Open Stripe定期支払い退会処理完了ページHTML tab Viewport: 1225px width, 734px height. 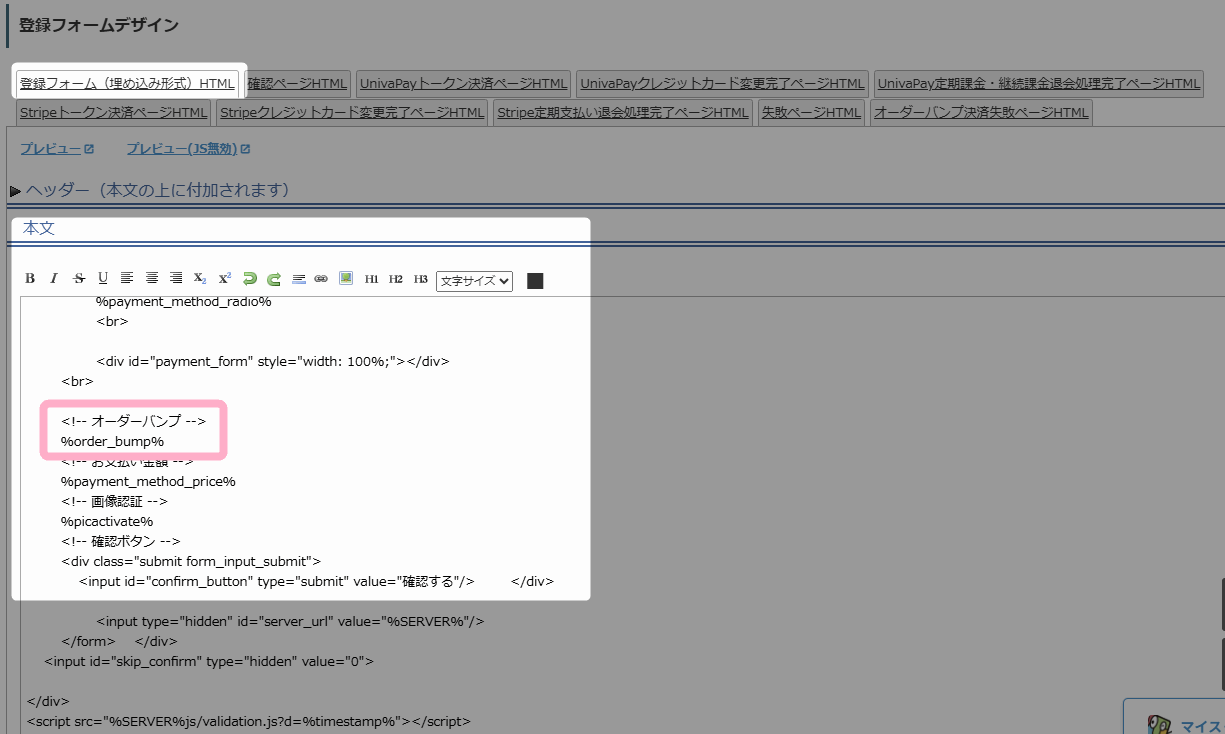(x=622, y=112)
